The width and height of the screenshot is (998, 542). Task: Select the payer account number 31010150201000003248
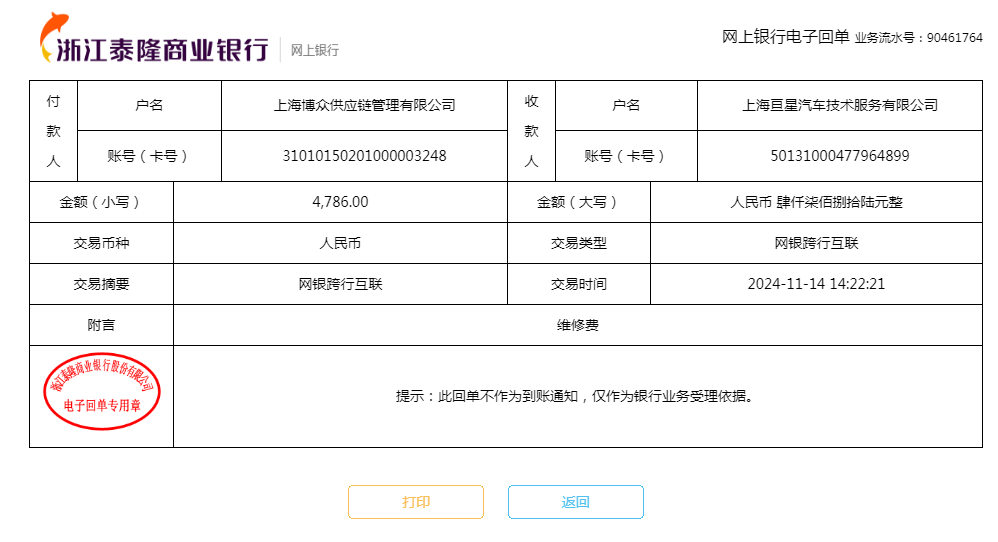point(364,156)
